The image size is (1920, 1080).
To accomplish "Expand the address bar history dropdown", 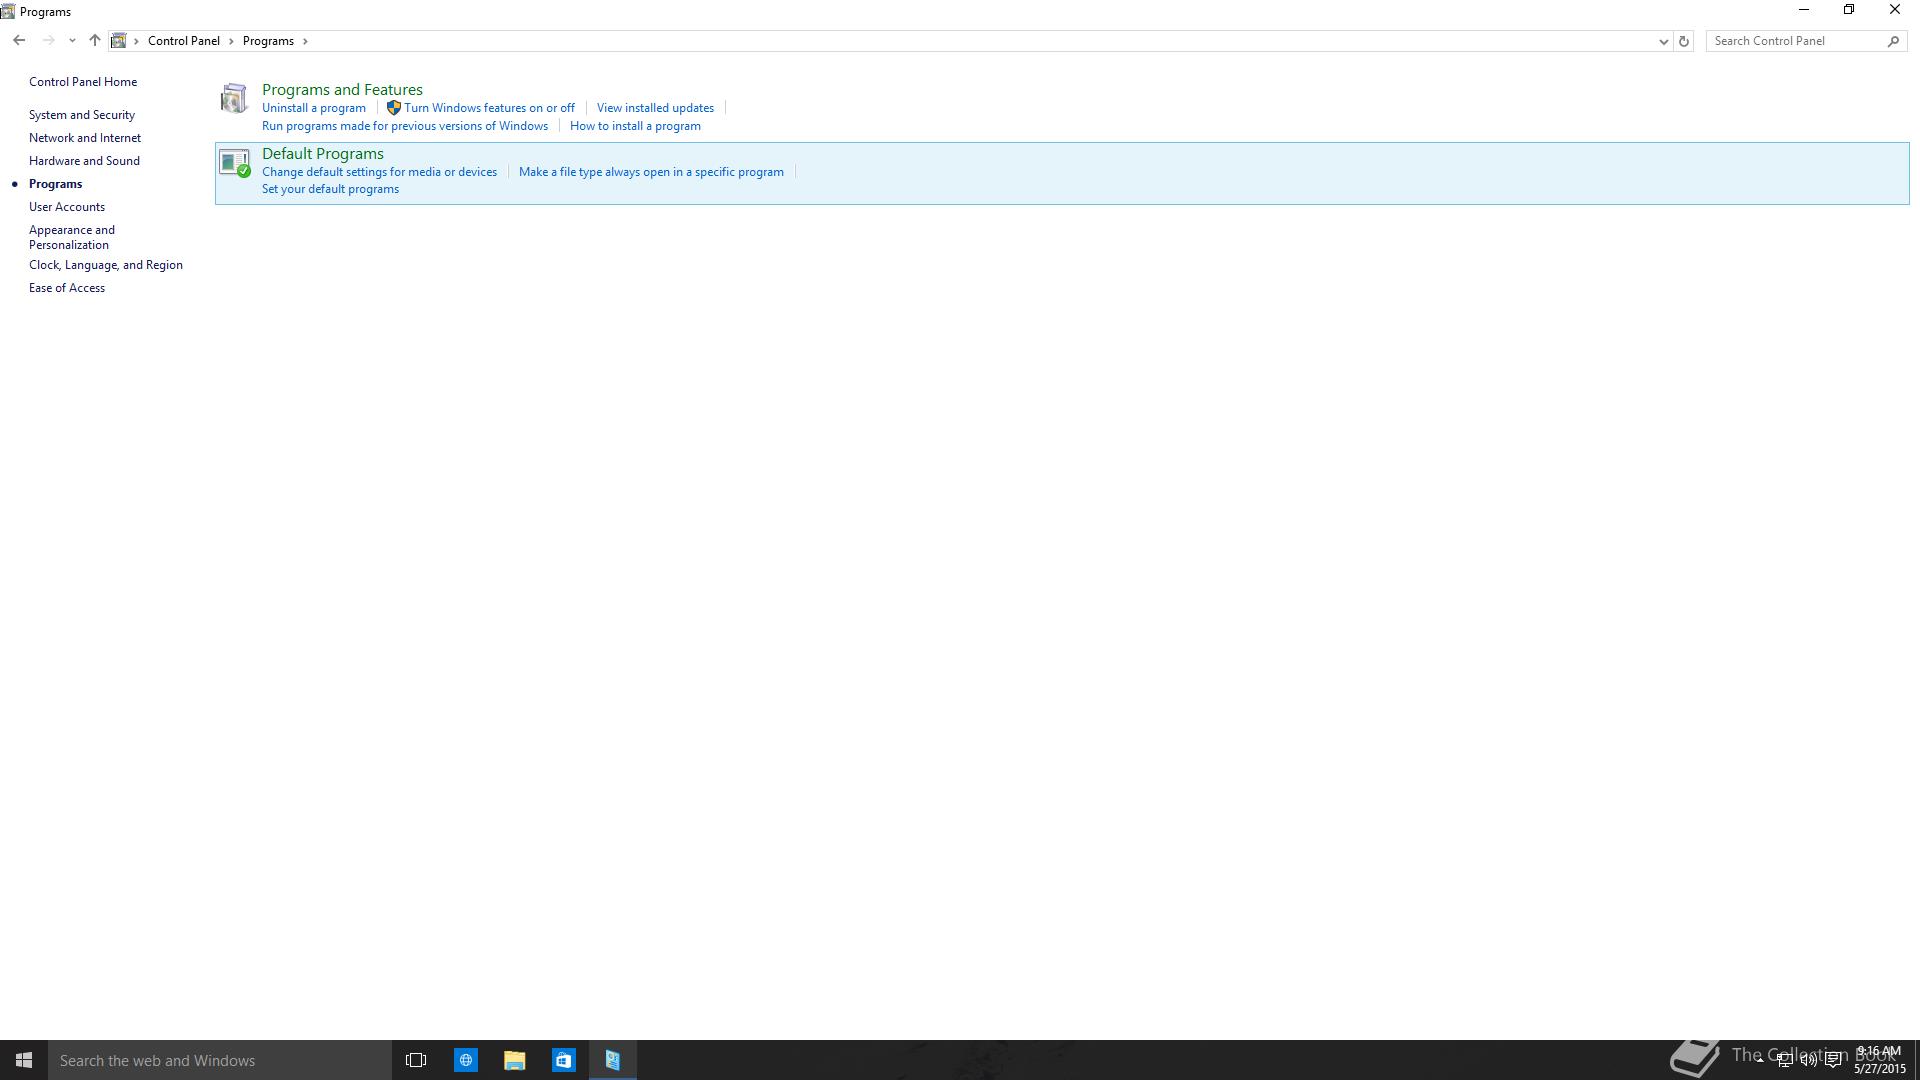I will (x=1663, y=41).
